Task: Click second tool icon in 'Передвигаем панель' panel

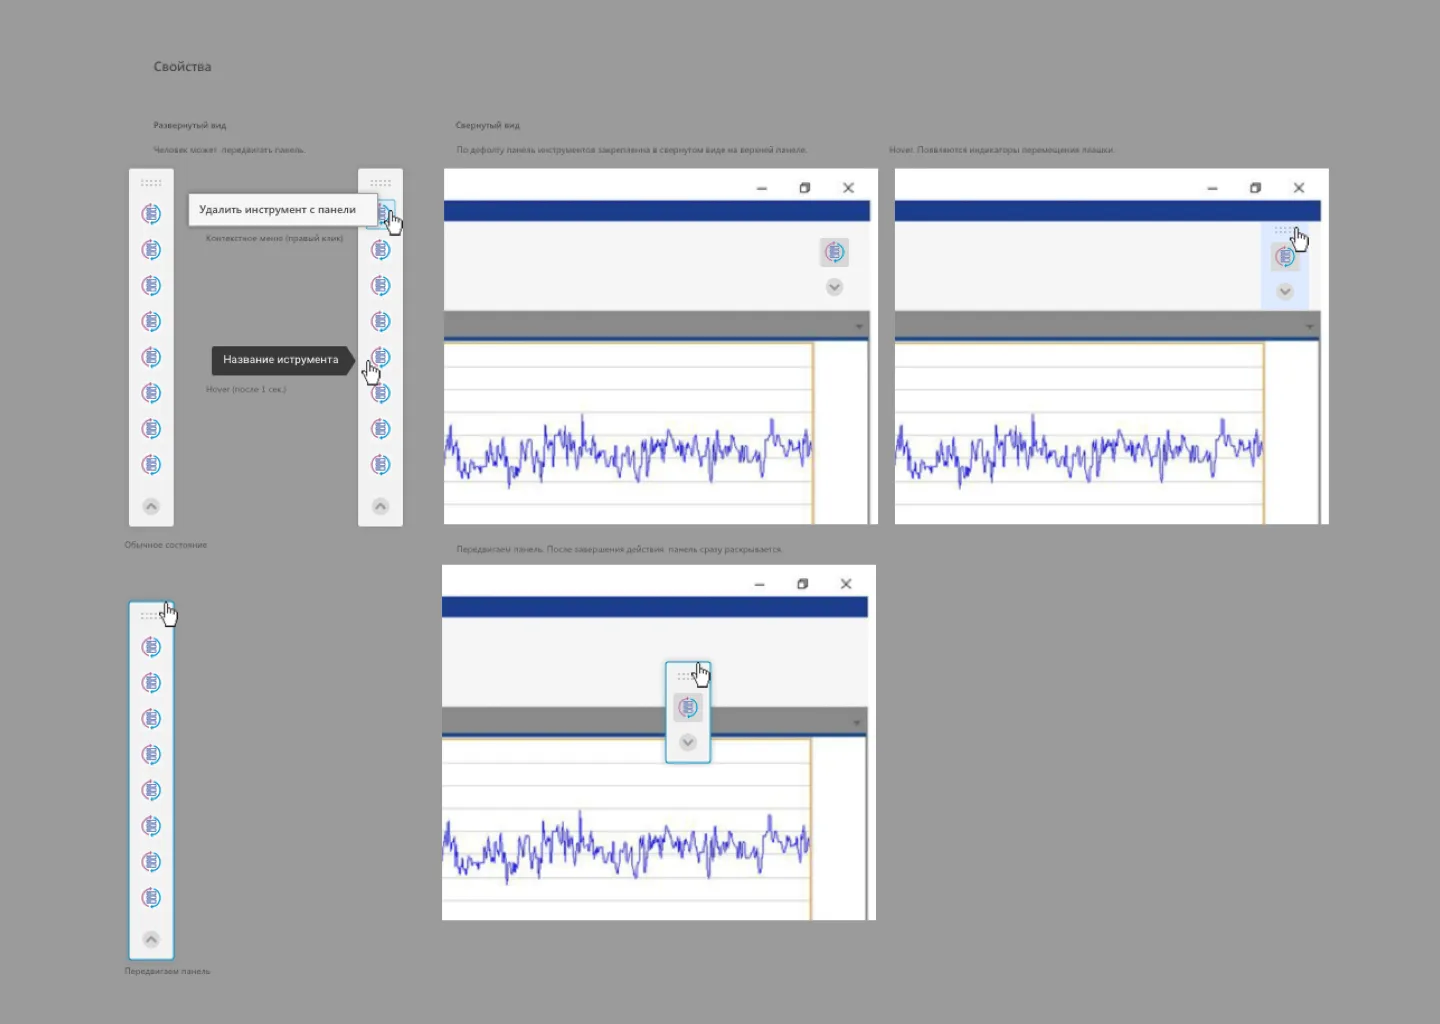Action: tap(151, 683)
